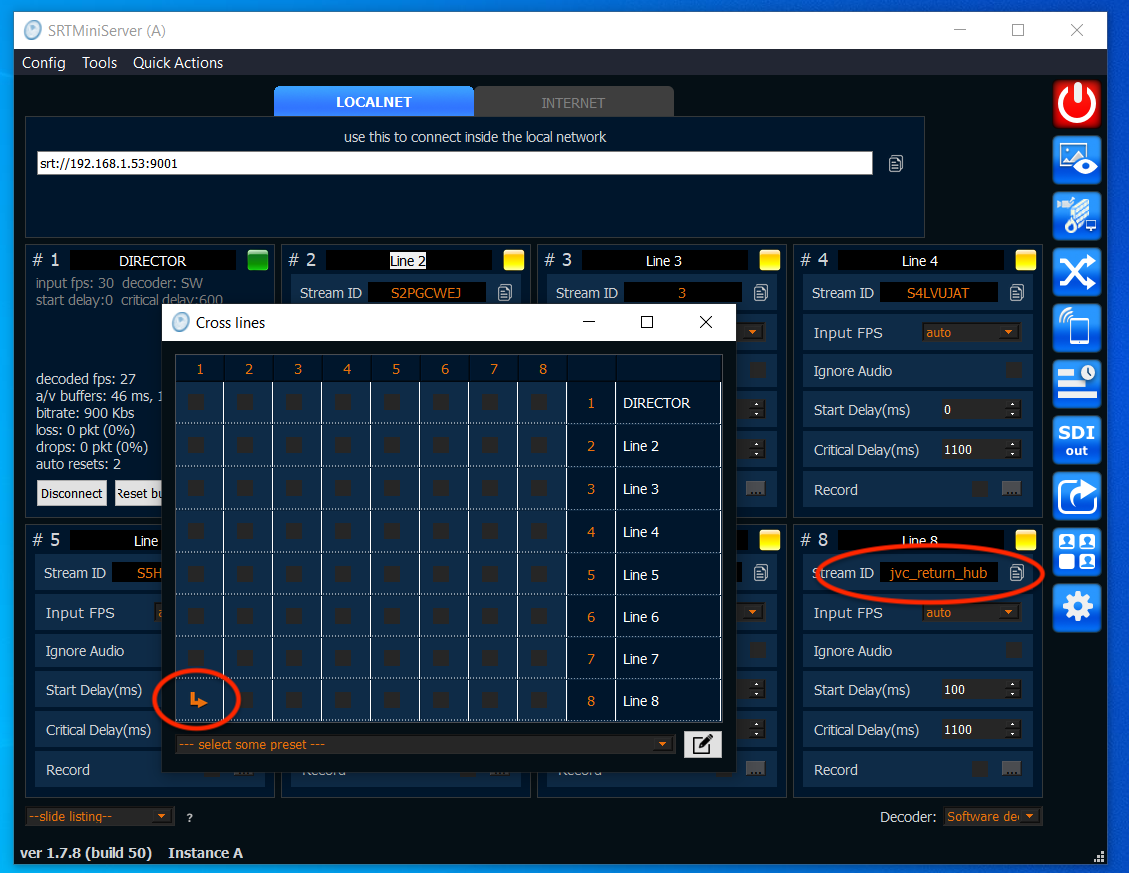
Task: Enable Ignore Audio checkbox for Line 4
Action: coord(1013,371)
